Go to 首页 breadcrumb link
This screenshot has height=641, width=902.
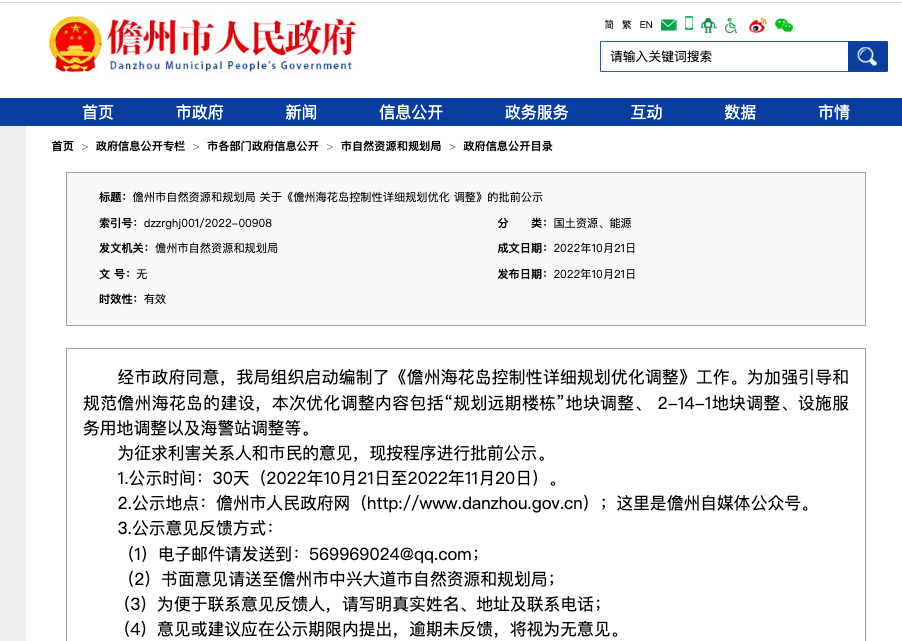63,146
